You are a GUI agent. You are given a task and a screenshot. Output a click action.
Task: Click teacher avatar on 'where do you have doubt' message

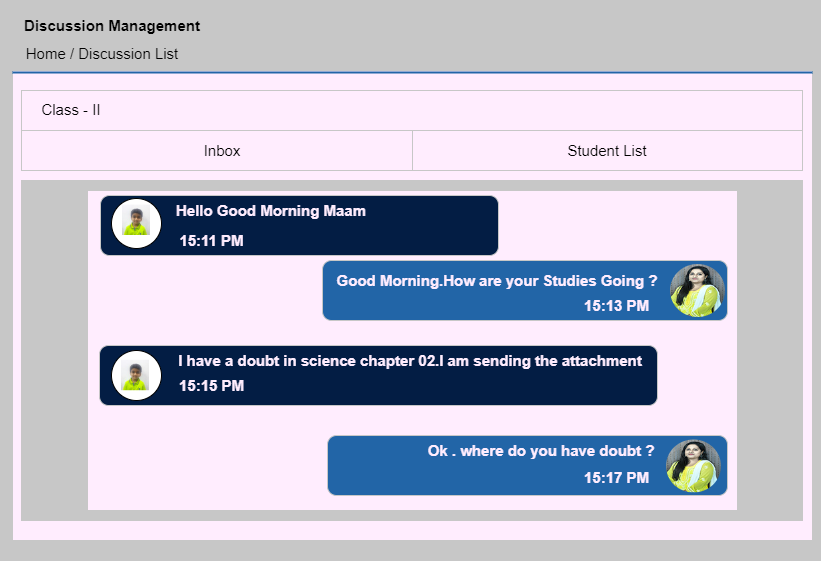click(x=693, y=466)
